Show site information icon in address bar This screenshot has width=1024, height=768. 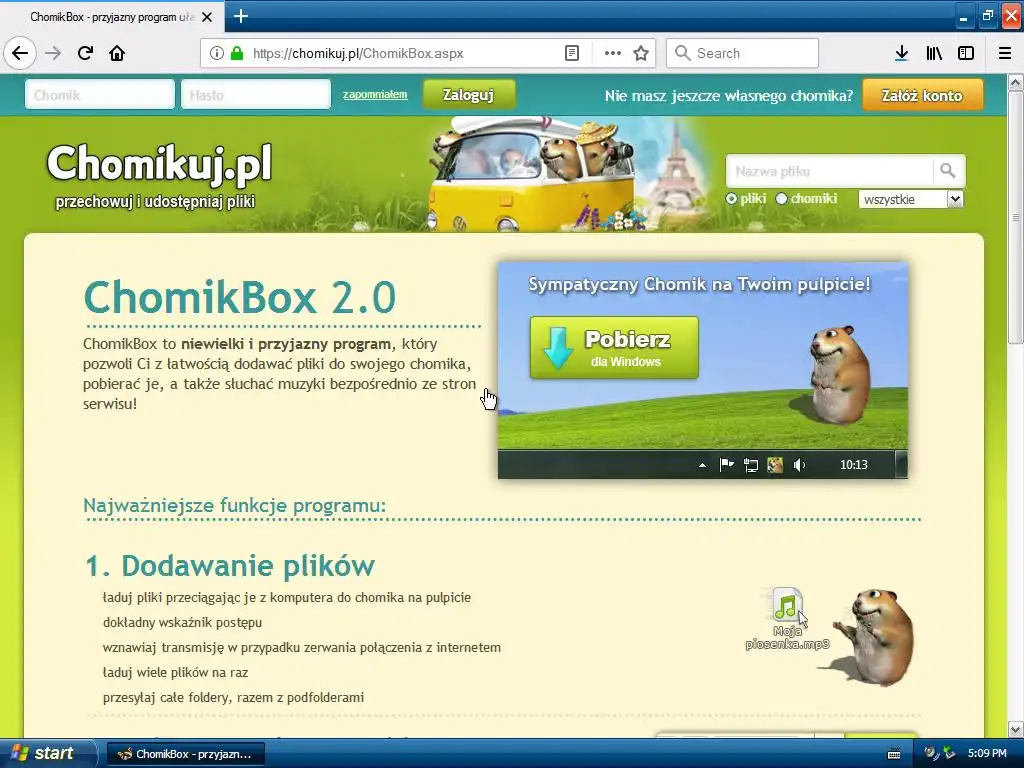(x=216, y=54)
